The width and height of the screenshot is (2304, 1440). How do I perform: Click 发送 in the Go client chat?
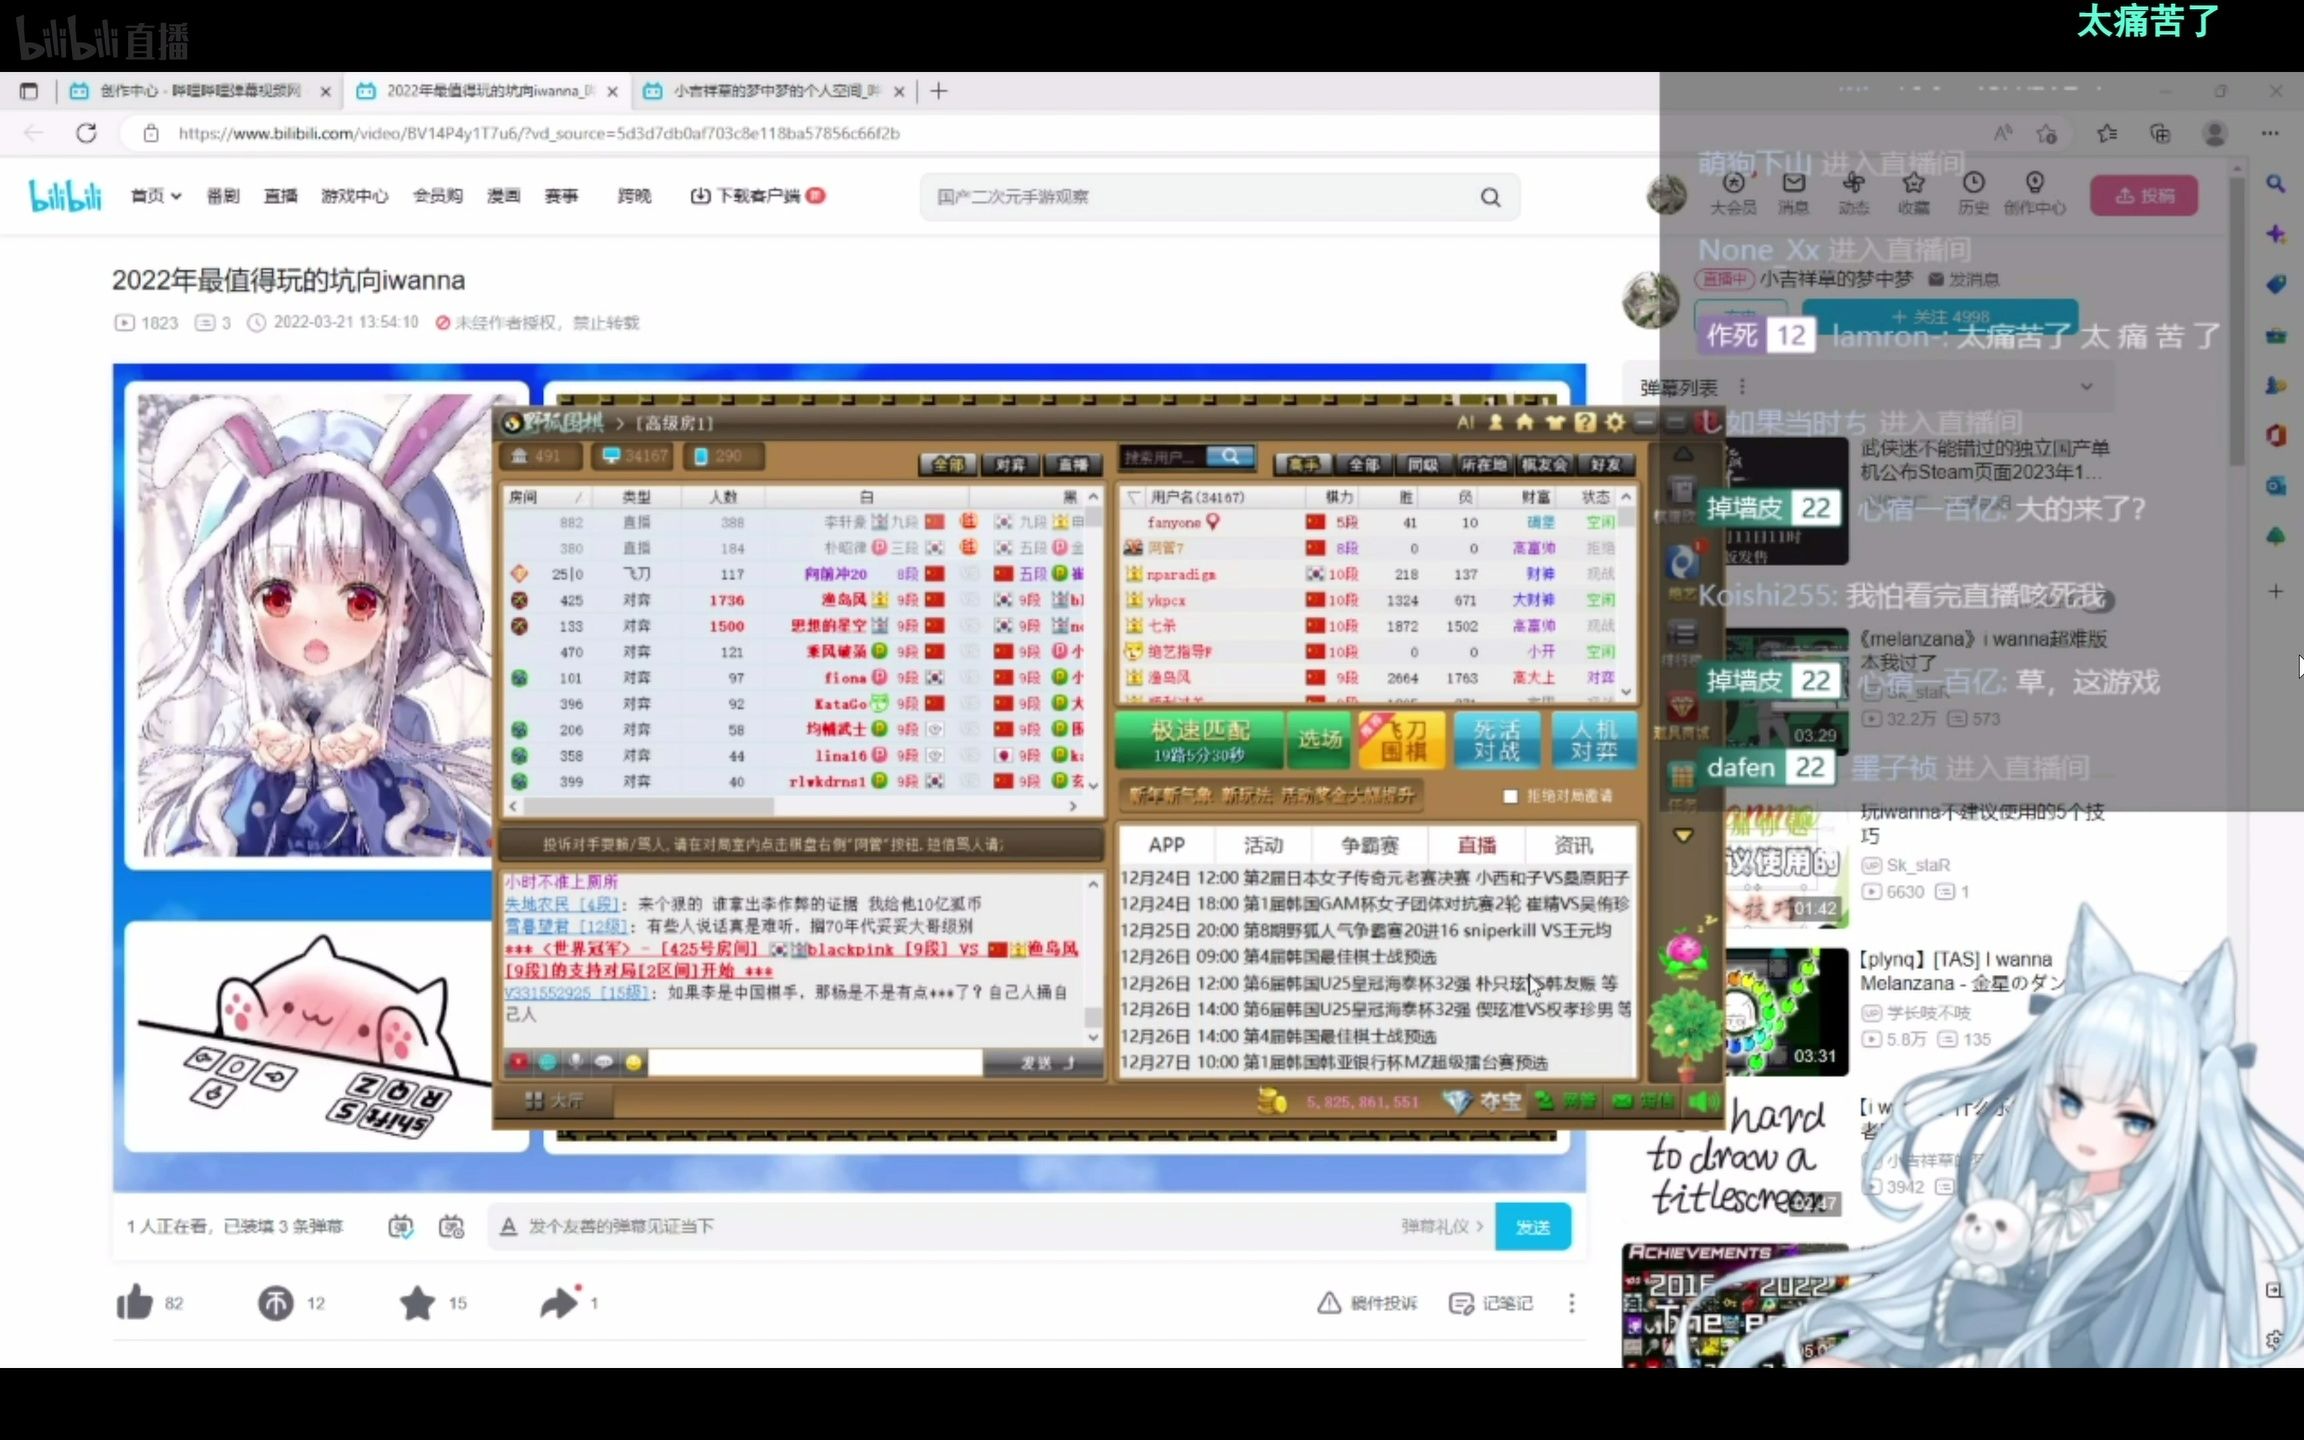tap(1043, 1063)
